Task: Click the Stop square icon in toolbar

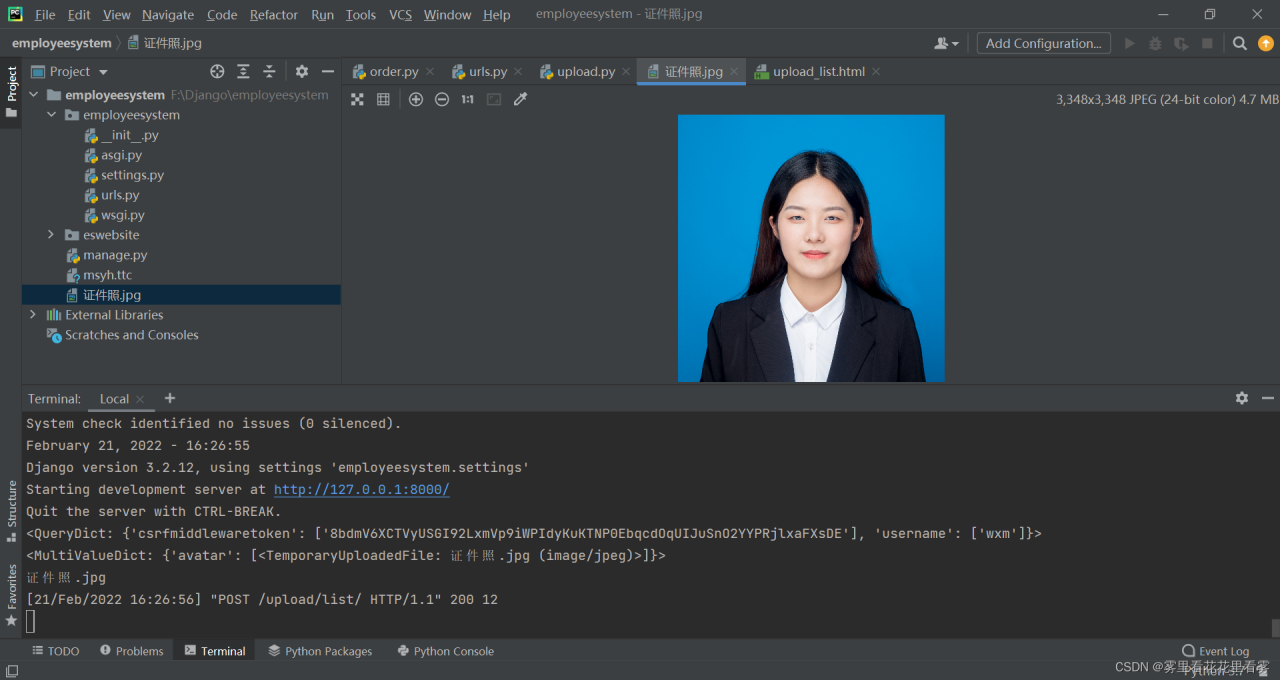Action: pos(1207,43)
